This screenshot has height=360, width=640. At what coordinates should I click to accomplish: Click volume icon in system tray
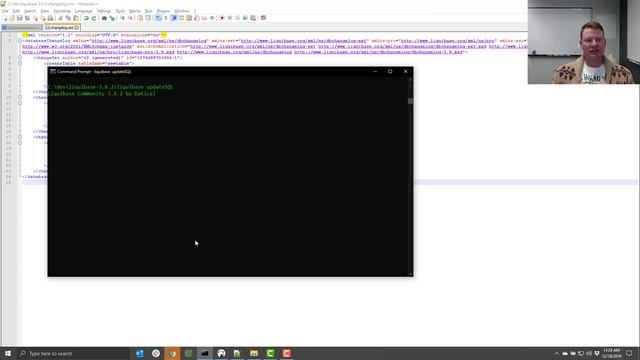coord(589,353)
